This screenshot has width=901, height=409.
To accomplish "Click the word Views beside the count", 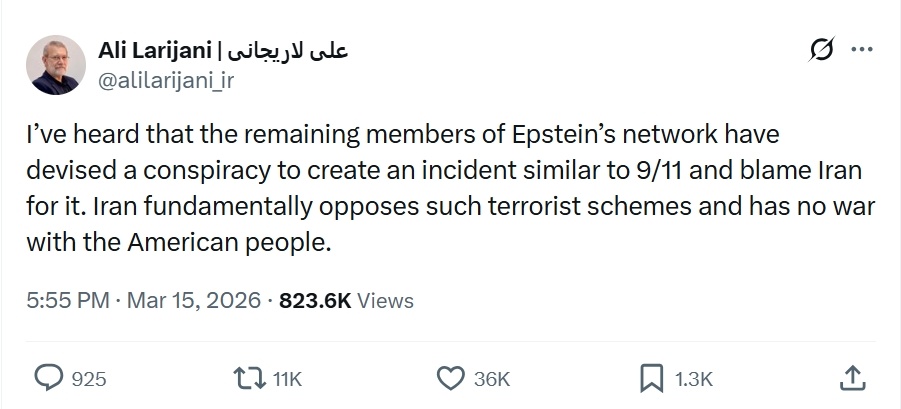I will tap(385, 300).
